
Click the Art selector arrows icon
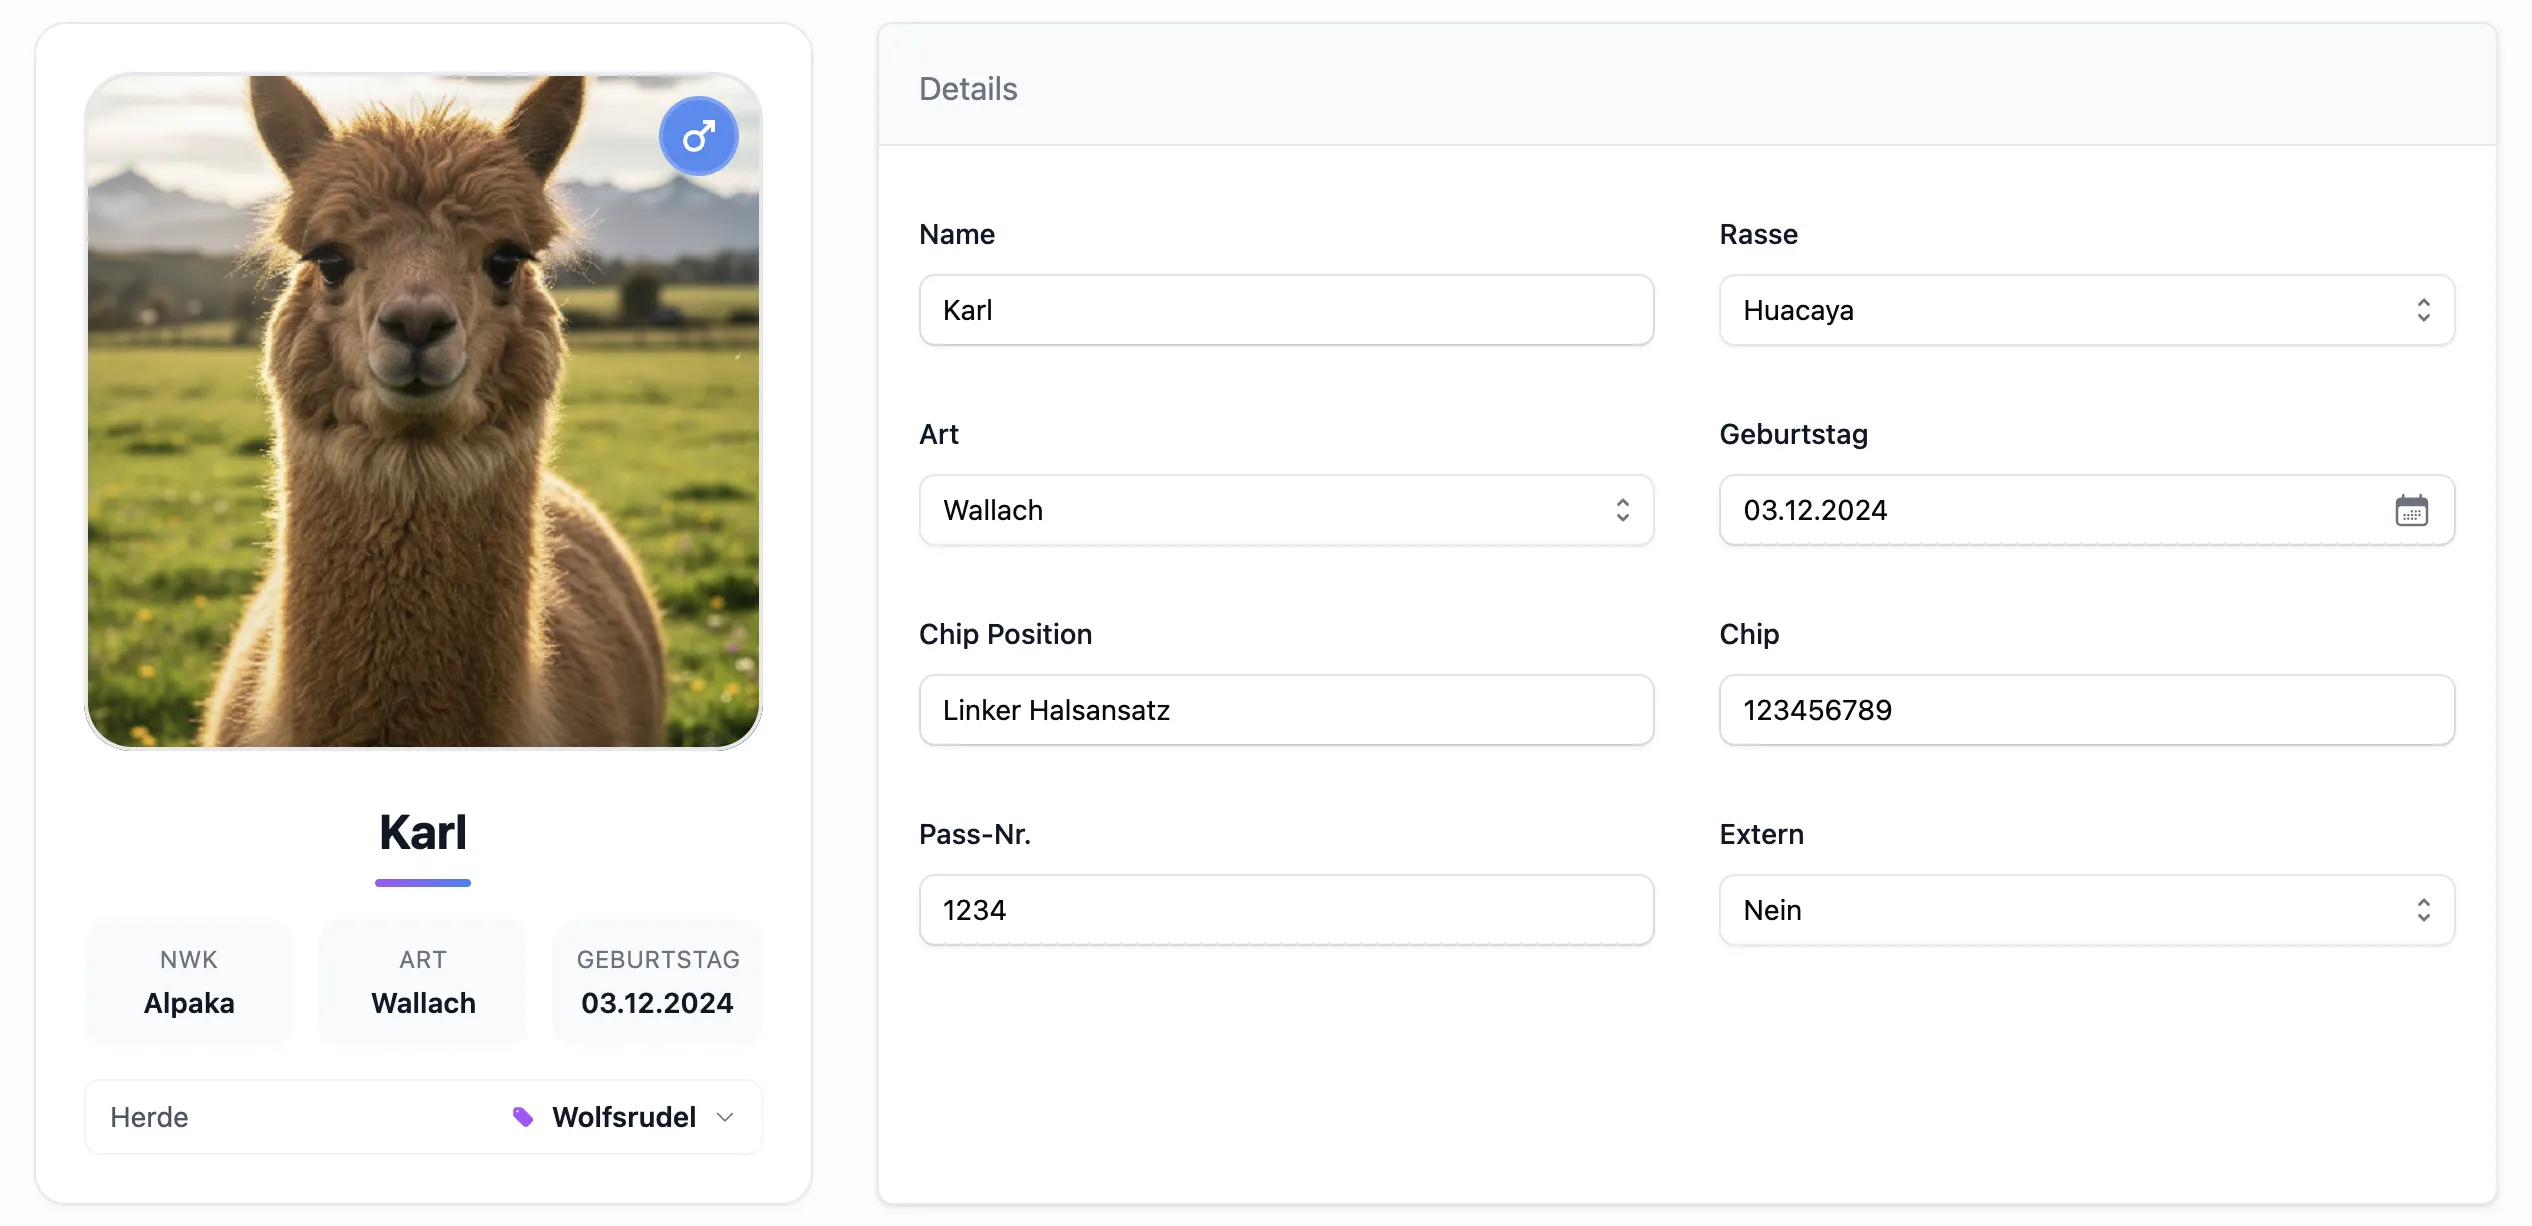coord(1622,510)
